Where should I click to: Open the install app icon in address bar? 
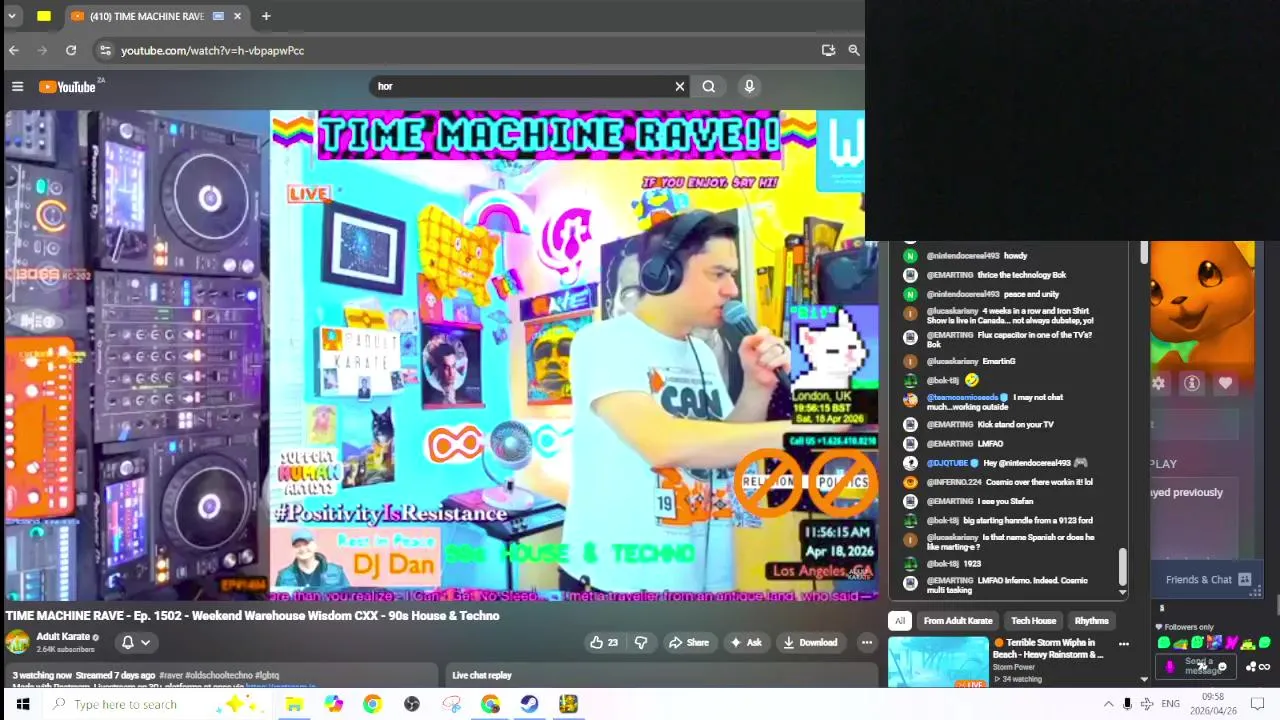[828, 50]
